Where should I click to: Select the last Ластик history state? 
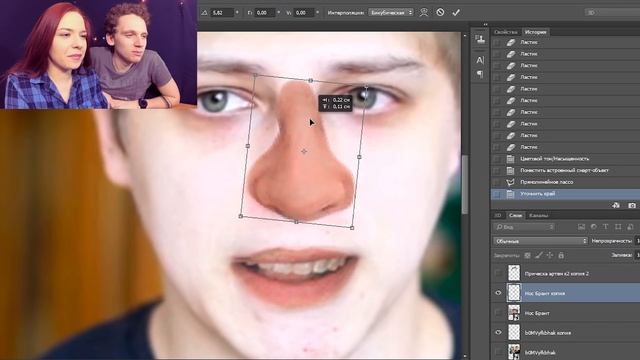565,147
